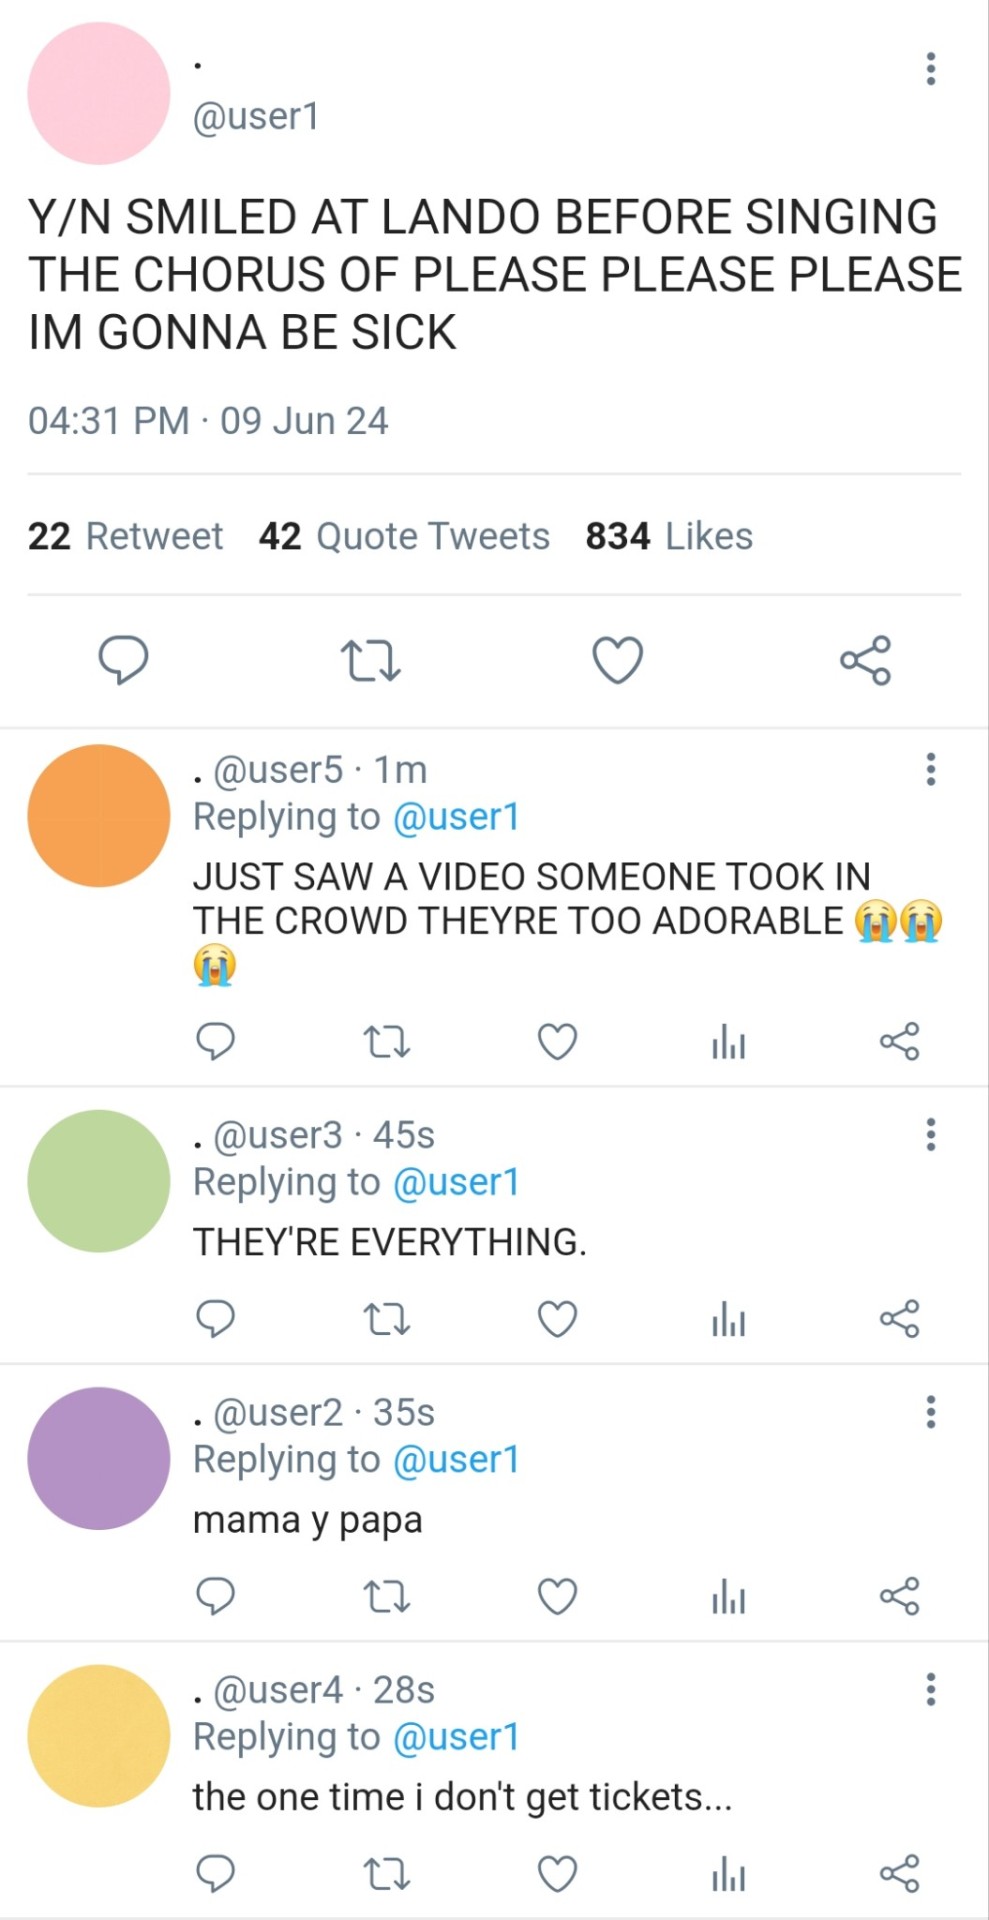View the 42 Quote Tweets list

coord(404,536)
